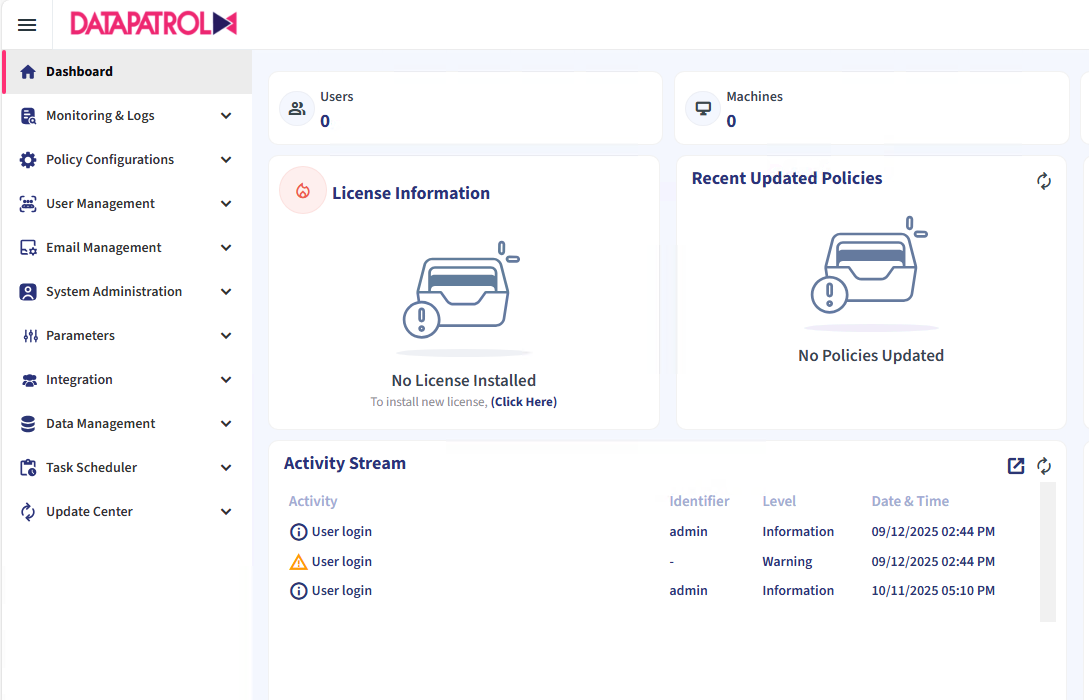Click the DataPatrol logo
This screenshot has height=700, width=1089.
tap(153, 24)
